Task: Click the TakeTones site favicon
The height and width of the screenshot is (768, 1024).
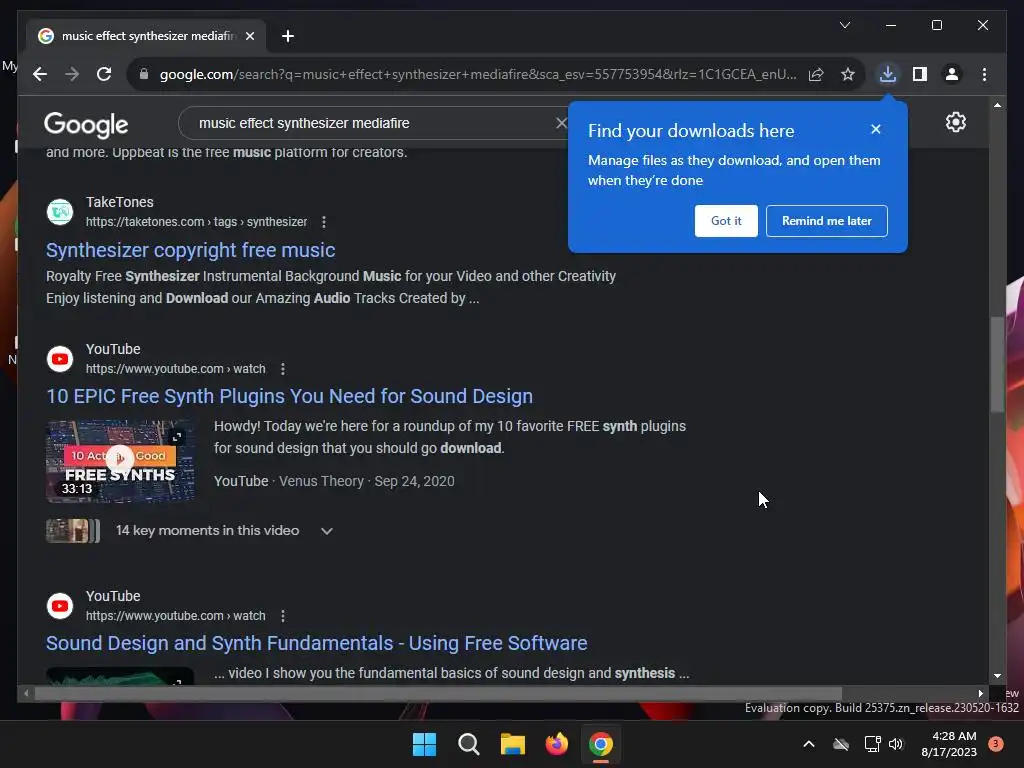Action: coord(60,212)
